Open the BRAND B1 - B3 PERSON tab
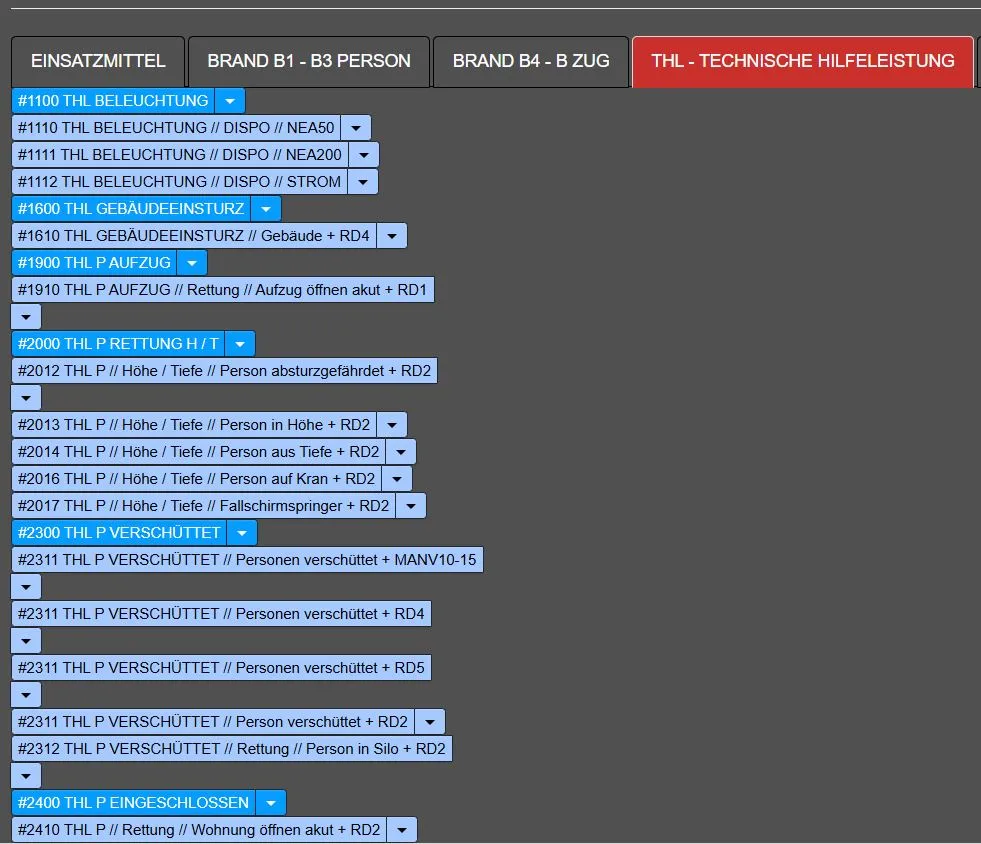Image resolution: width=981 pixels, height=844 pixels. (x=309, y=61)
